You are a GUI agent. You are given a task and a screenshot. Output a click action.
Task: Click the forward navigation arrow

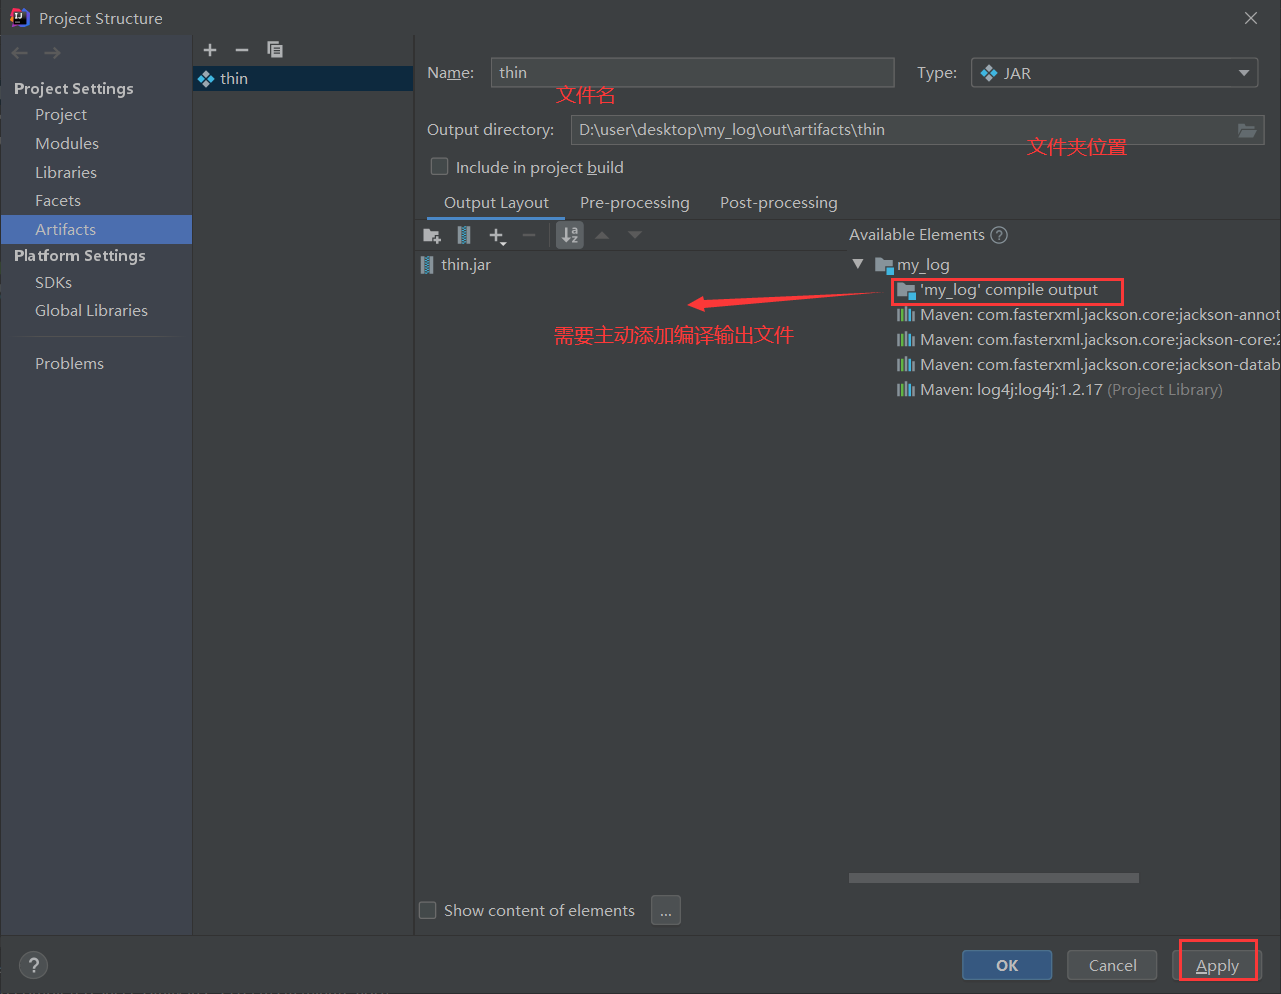tap(52, 53)
